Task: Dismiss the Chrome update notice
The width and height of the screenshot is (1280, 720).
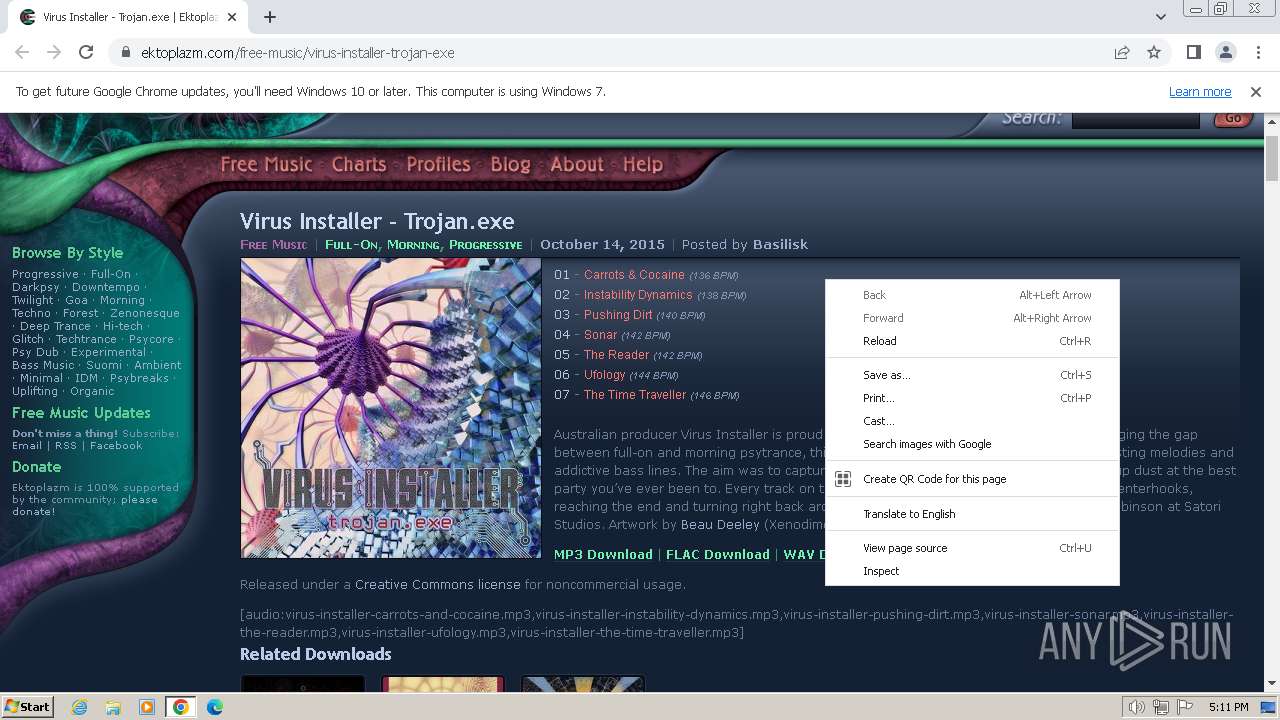Action: pos(1256,92)
